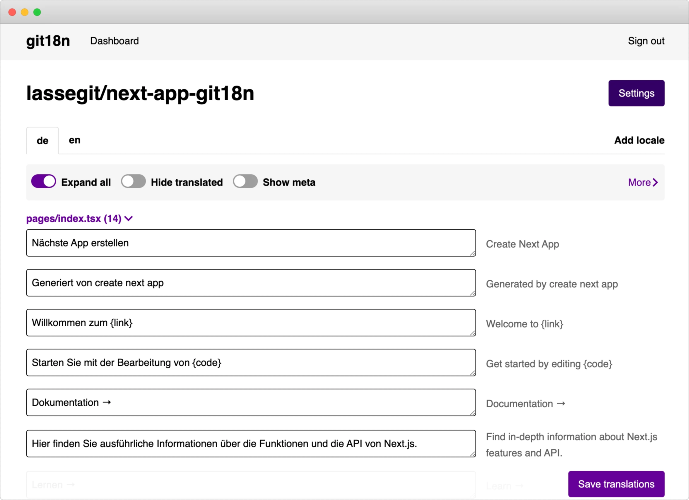Click the Settings button
The width and height of the screenshot is (689, 500).
pos(636,93)
